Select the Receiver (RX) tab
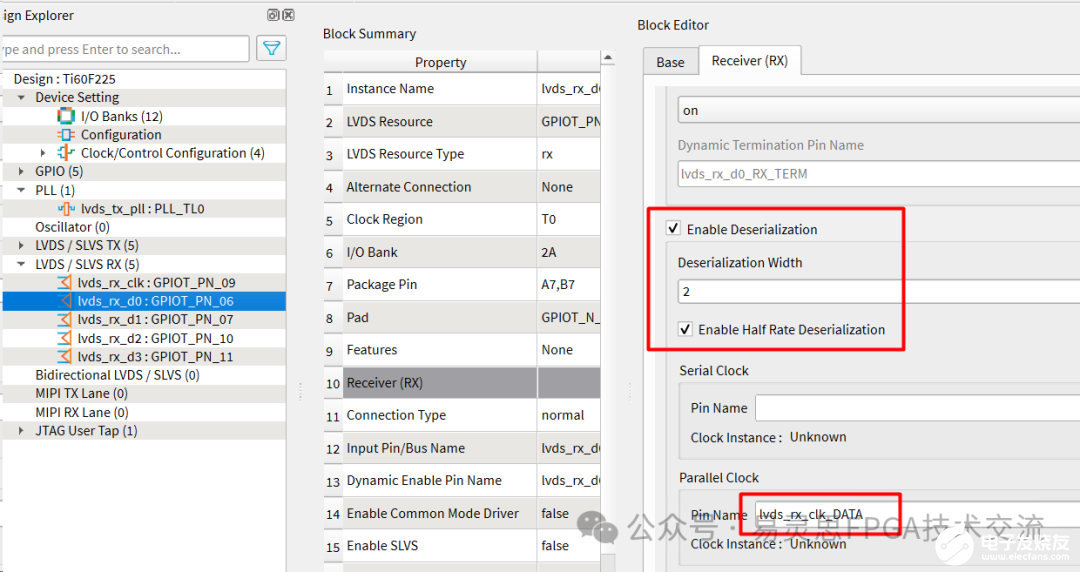Screen dimensions: 1080x572 [749, 61]
